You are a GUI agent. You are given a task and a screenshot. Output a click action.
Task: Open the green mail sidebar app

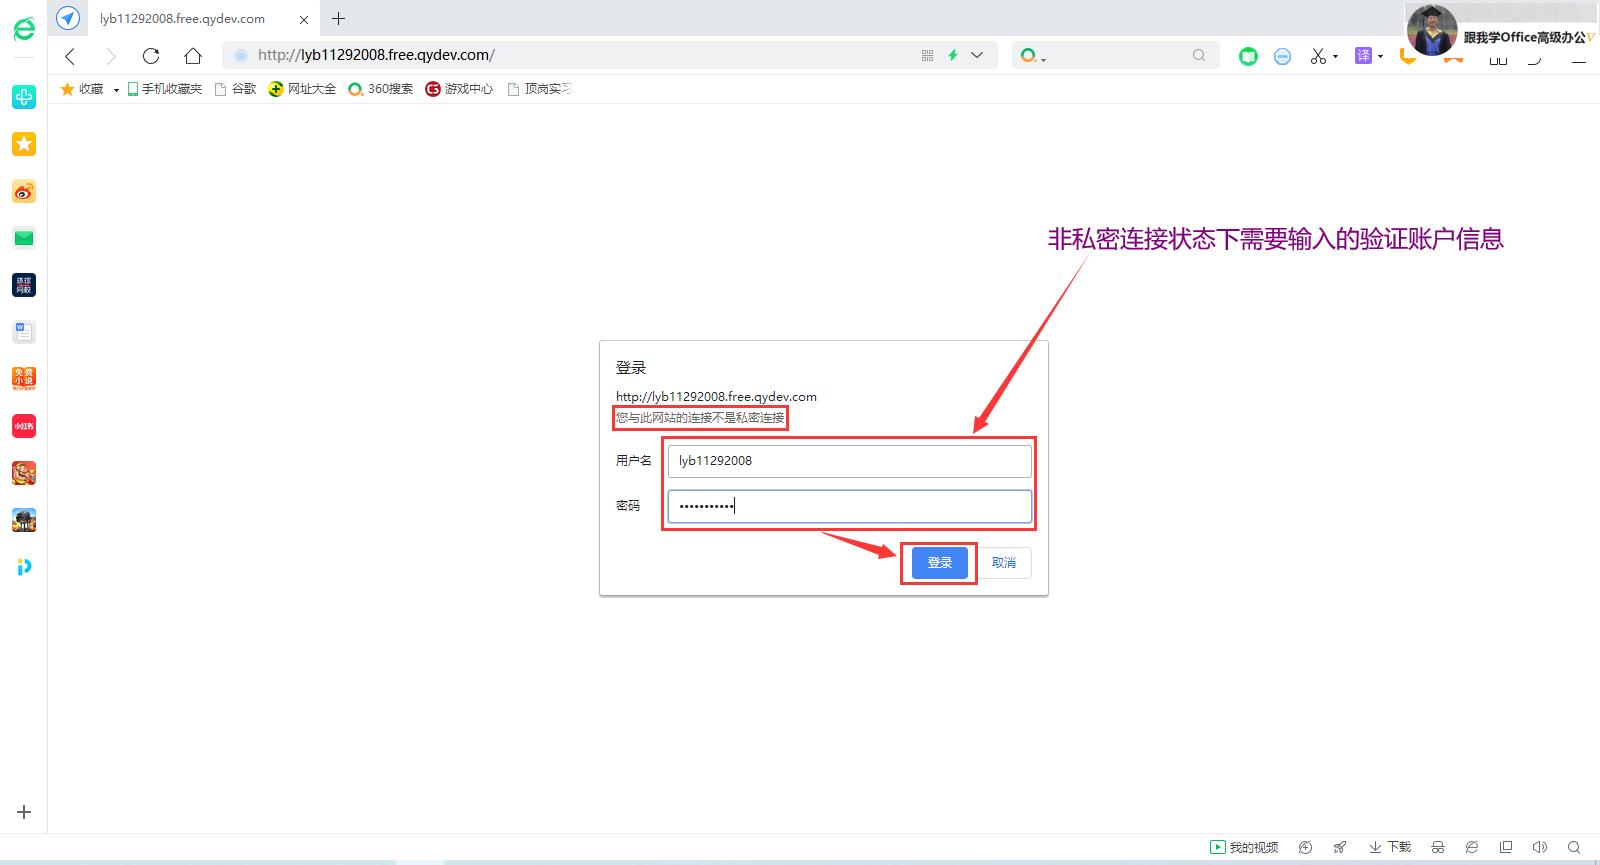pos(24,238)
